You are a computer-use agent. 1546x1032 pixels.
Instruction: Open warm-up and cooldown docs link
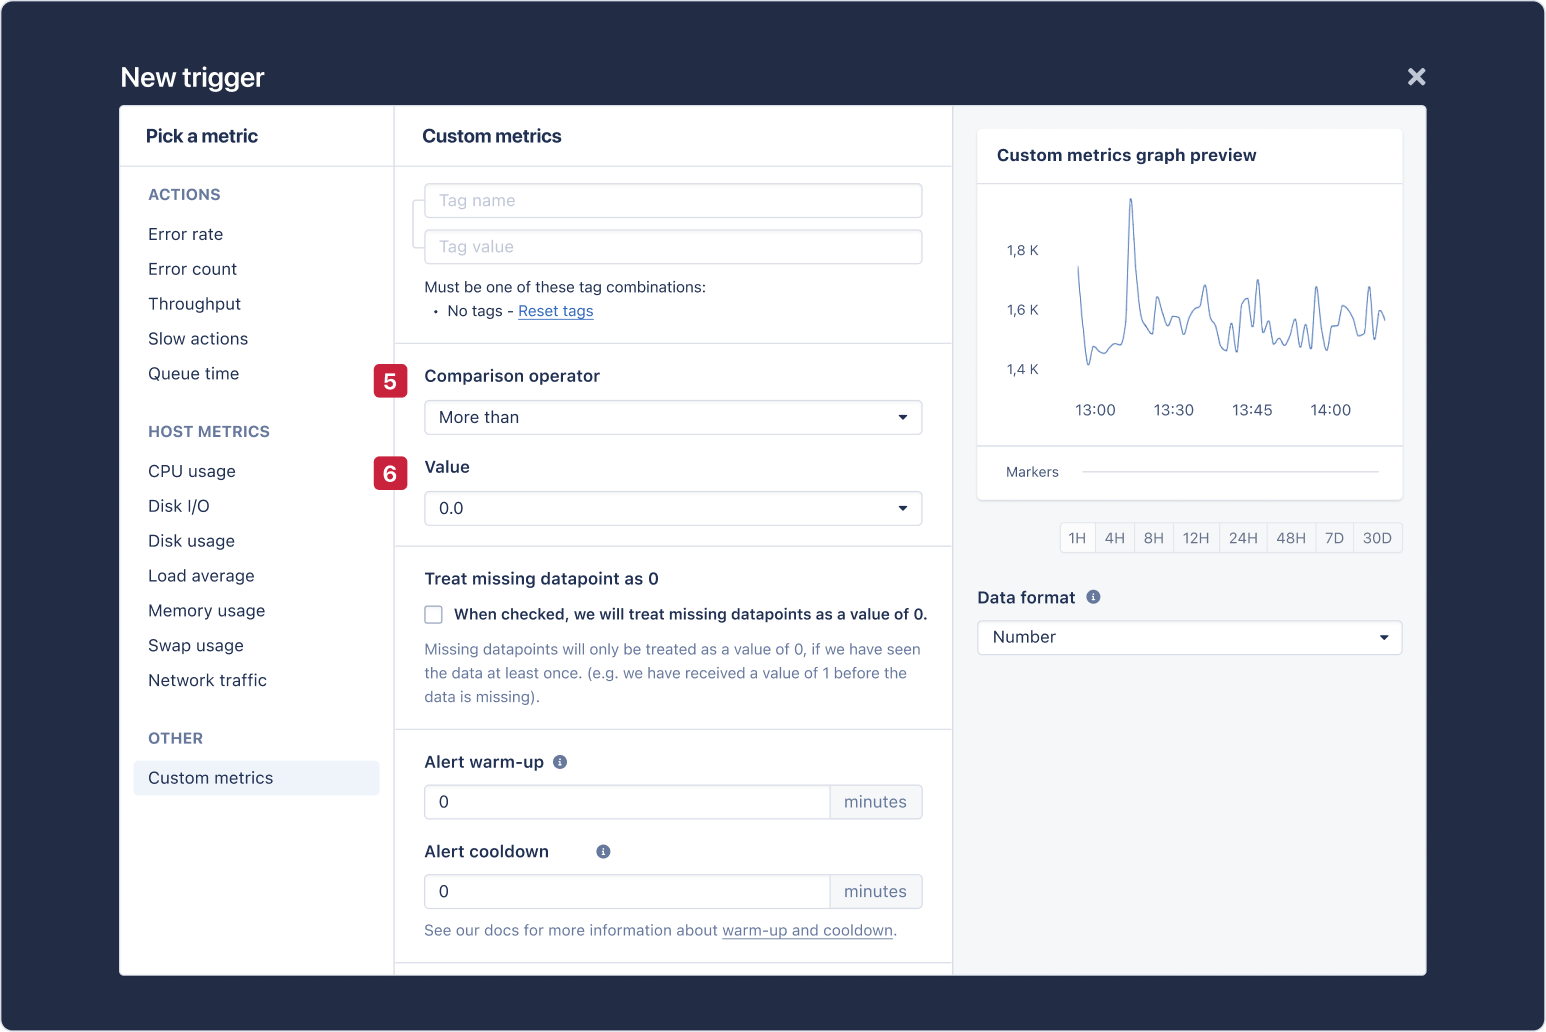point(807,930)
